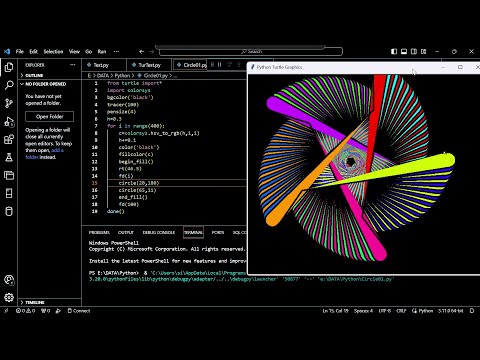Open the Extensions view

coord(9,139)
